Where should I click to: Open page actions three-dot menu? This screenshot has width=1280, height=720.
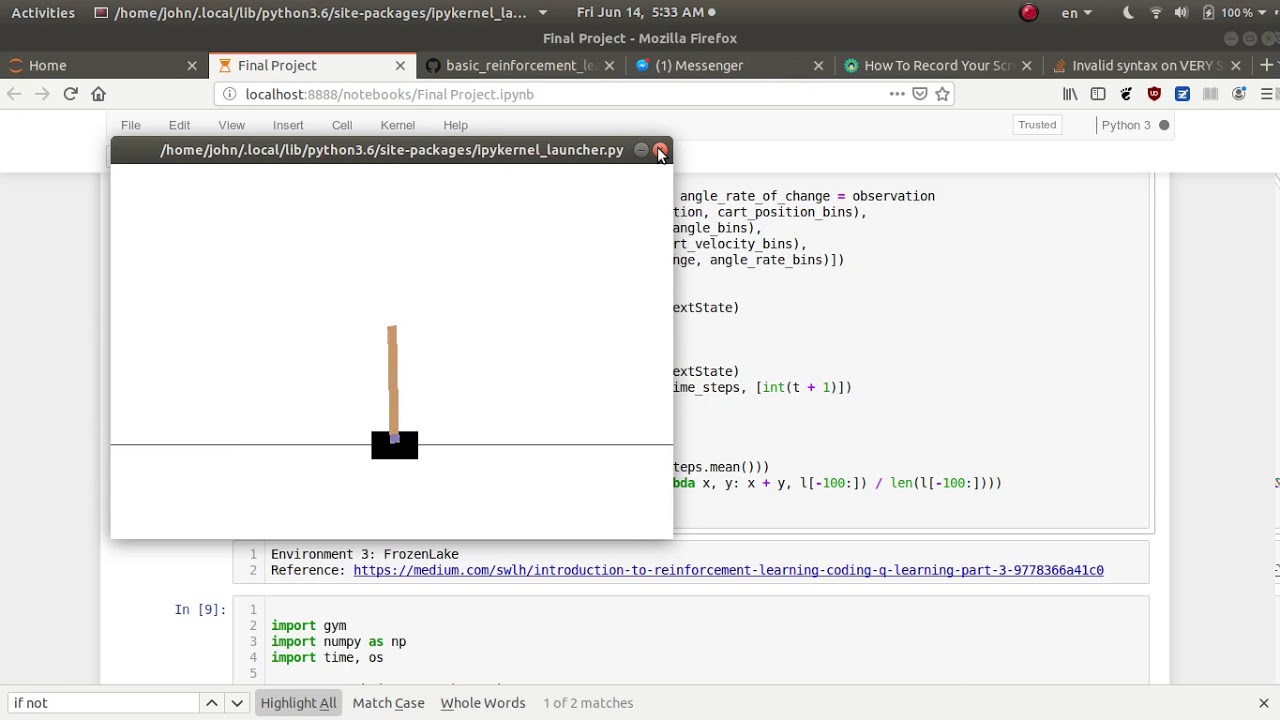[x=897, y=94]
